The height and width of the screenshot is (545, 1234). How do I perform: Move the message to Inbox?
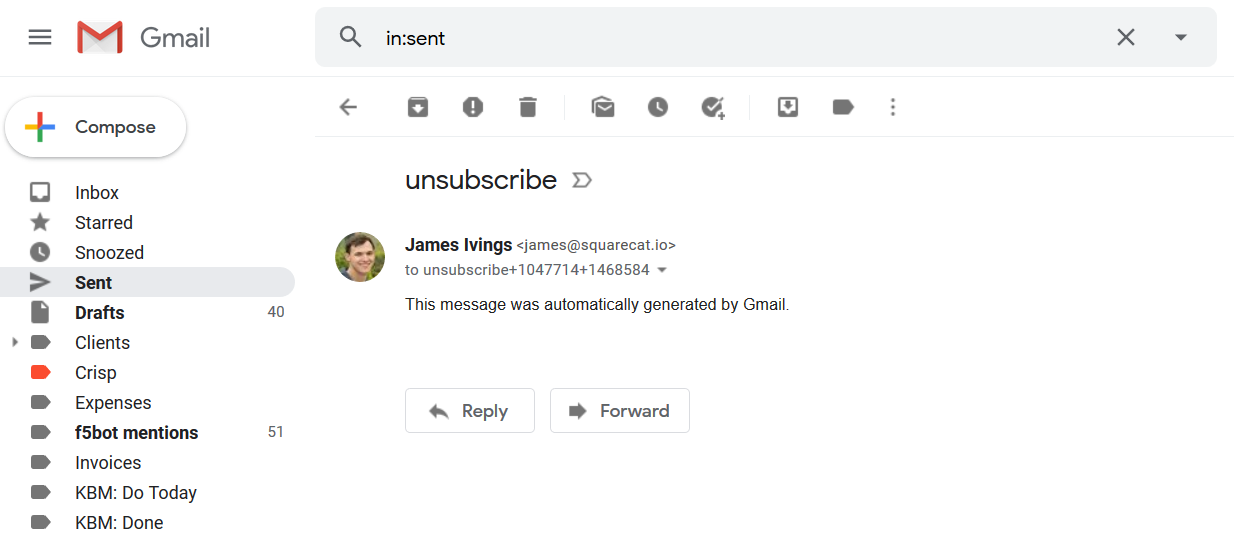(x=788, y=107)
